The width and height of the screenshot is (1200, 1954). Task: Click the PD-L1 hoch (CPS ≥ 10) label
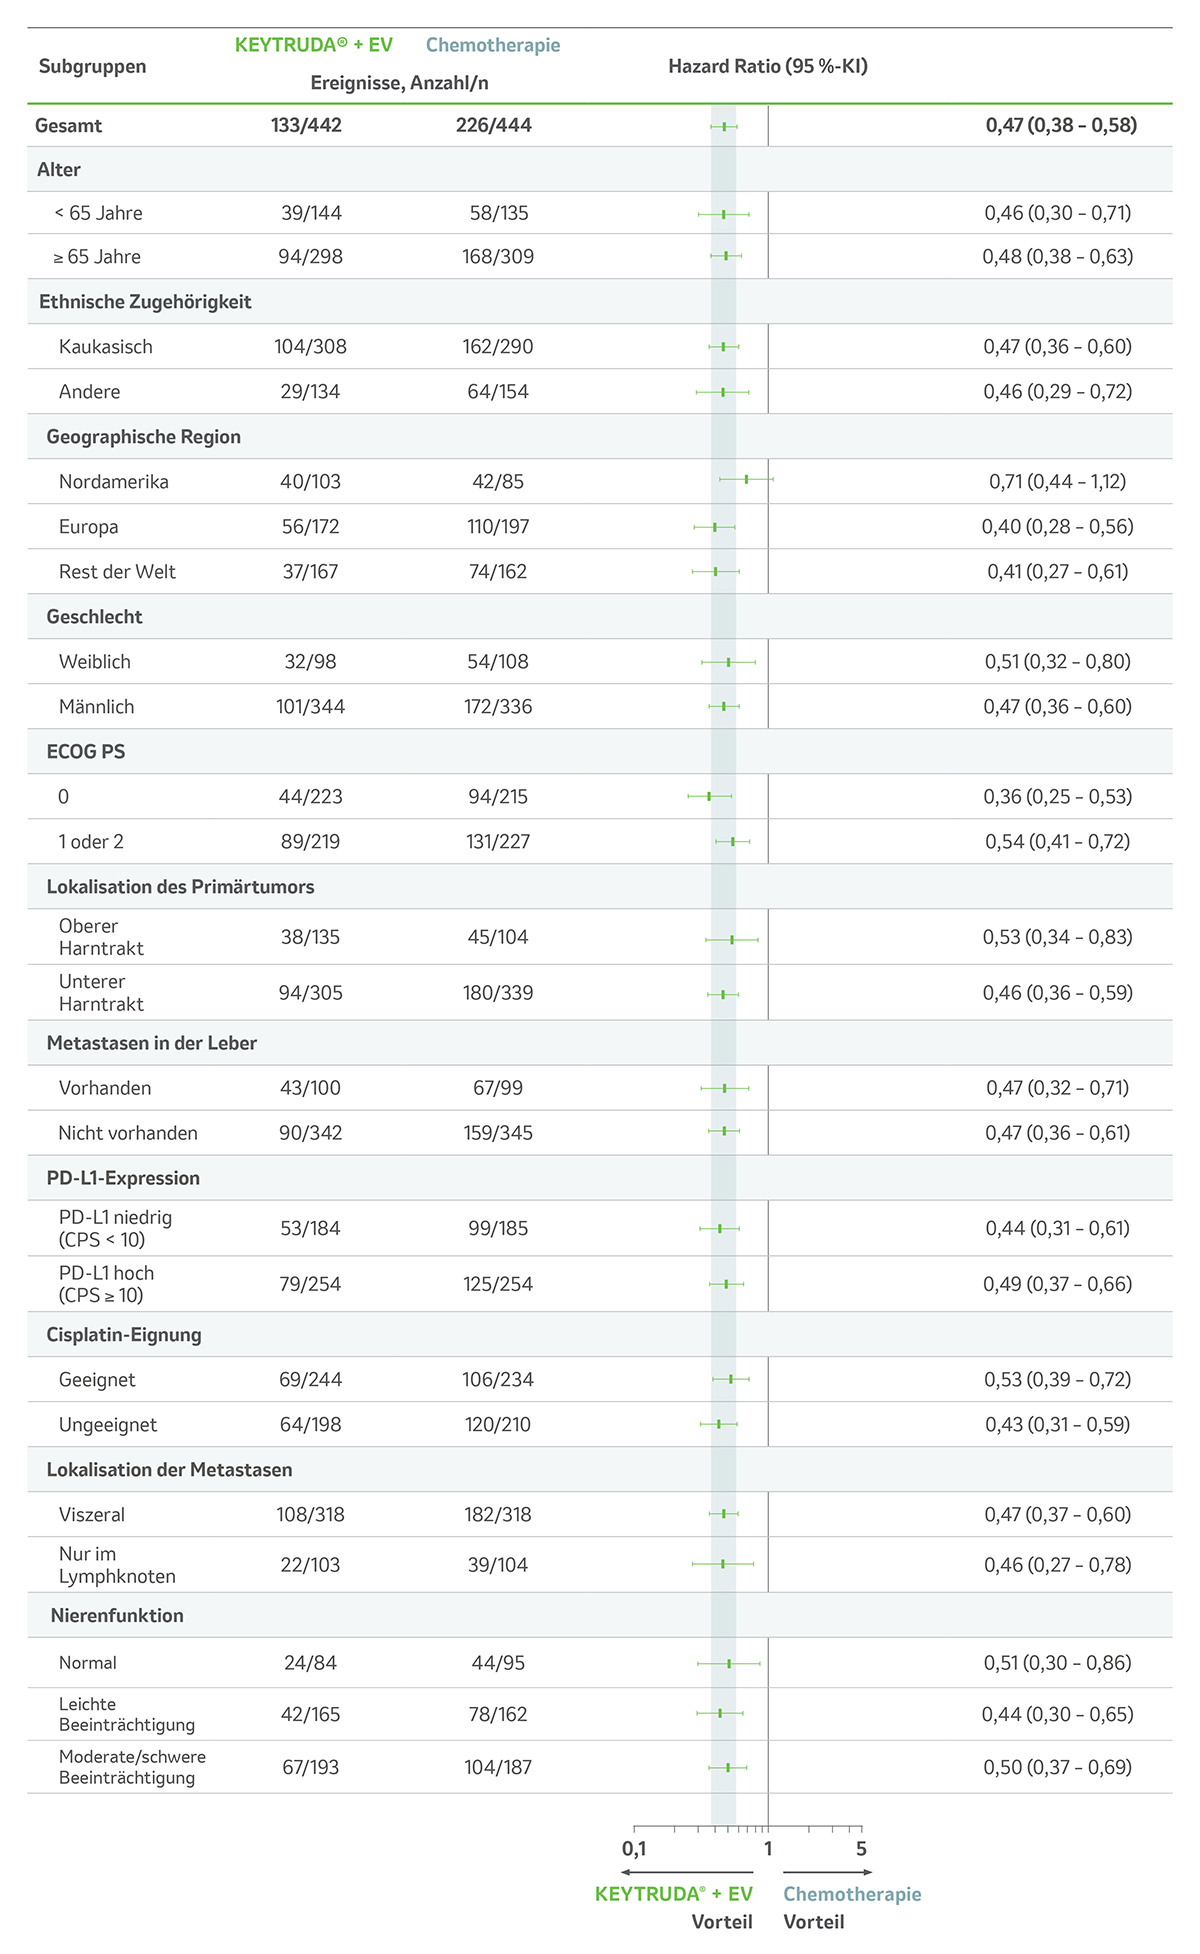click(106, 1284)
